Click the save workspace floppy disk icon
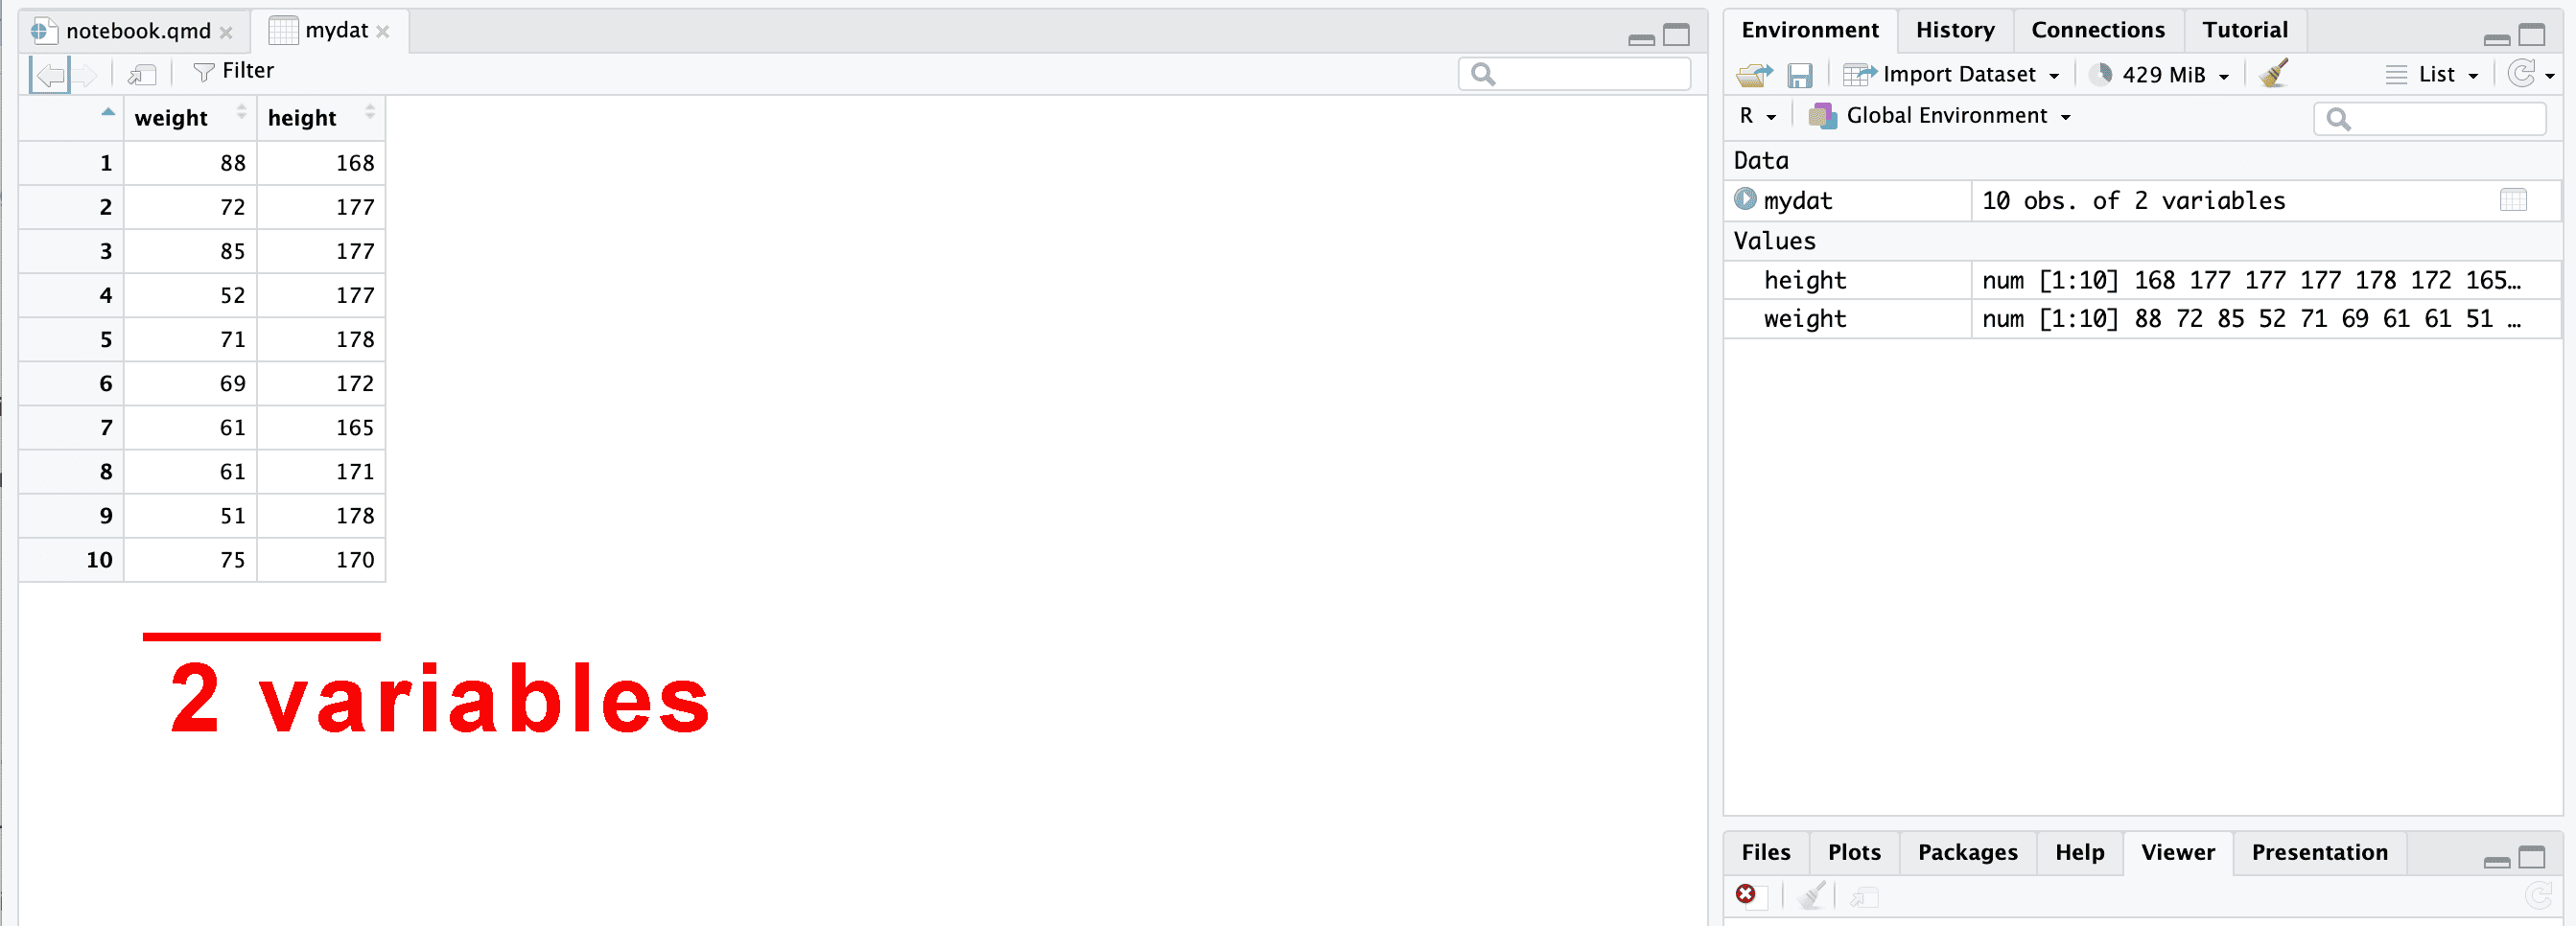Image resolution: width=2576 pixels, height=926 pixels. click(x=1800, y=75)
